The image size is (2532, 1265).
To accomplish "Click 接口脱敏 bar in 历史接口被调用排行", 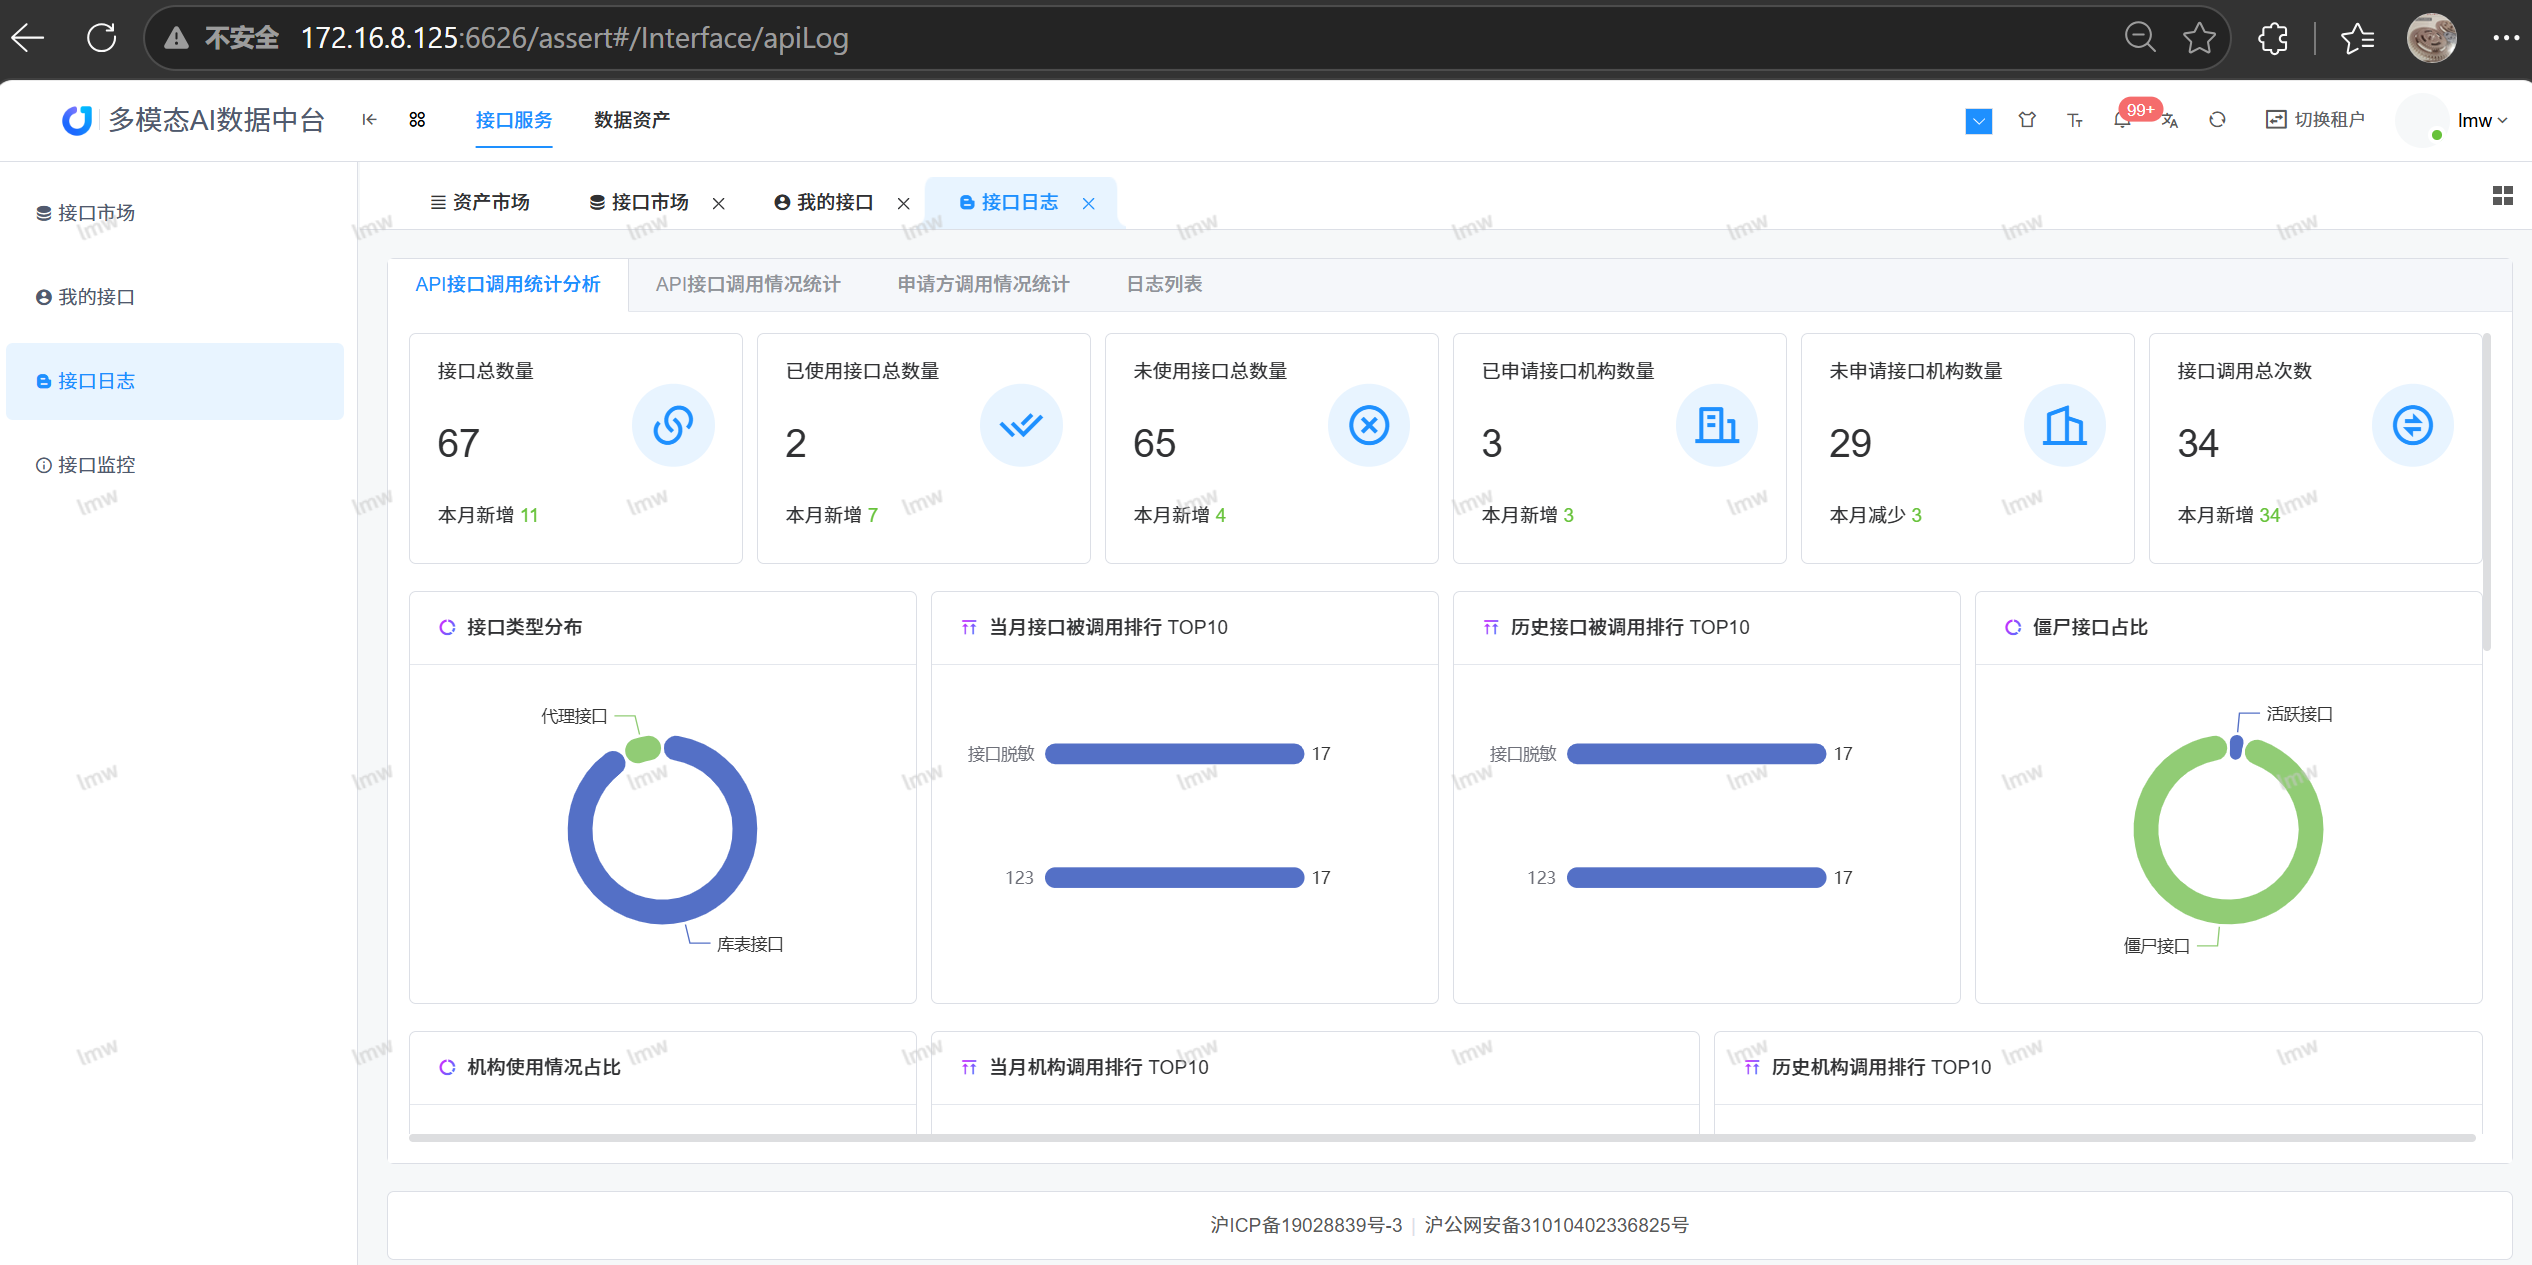I will [x=1696, y=754].
